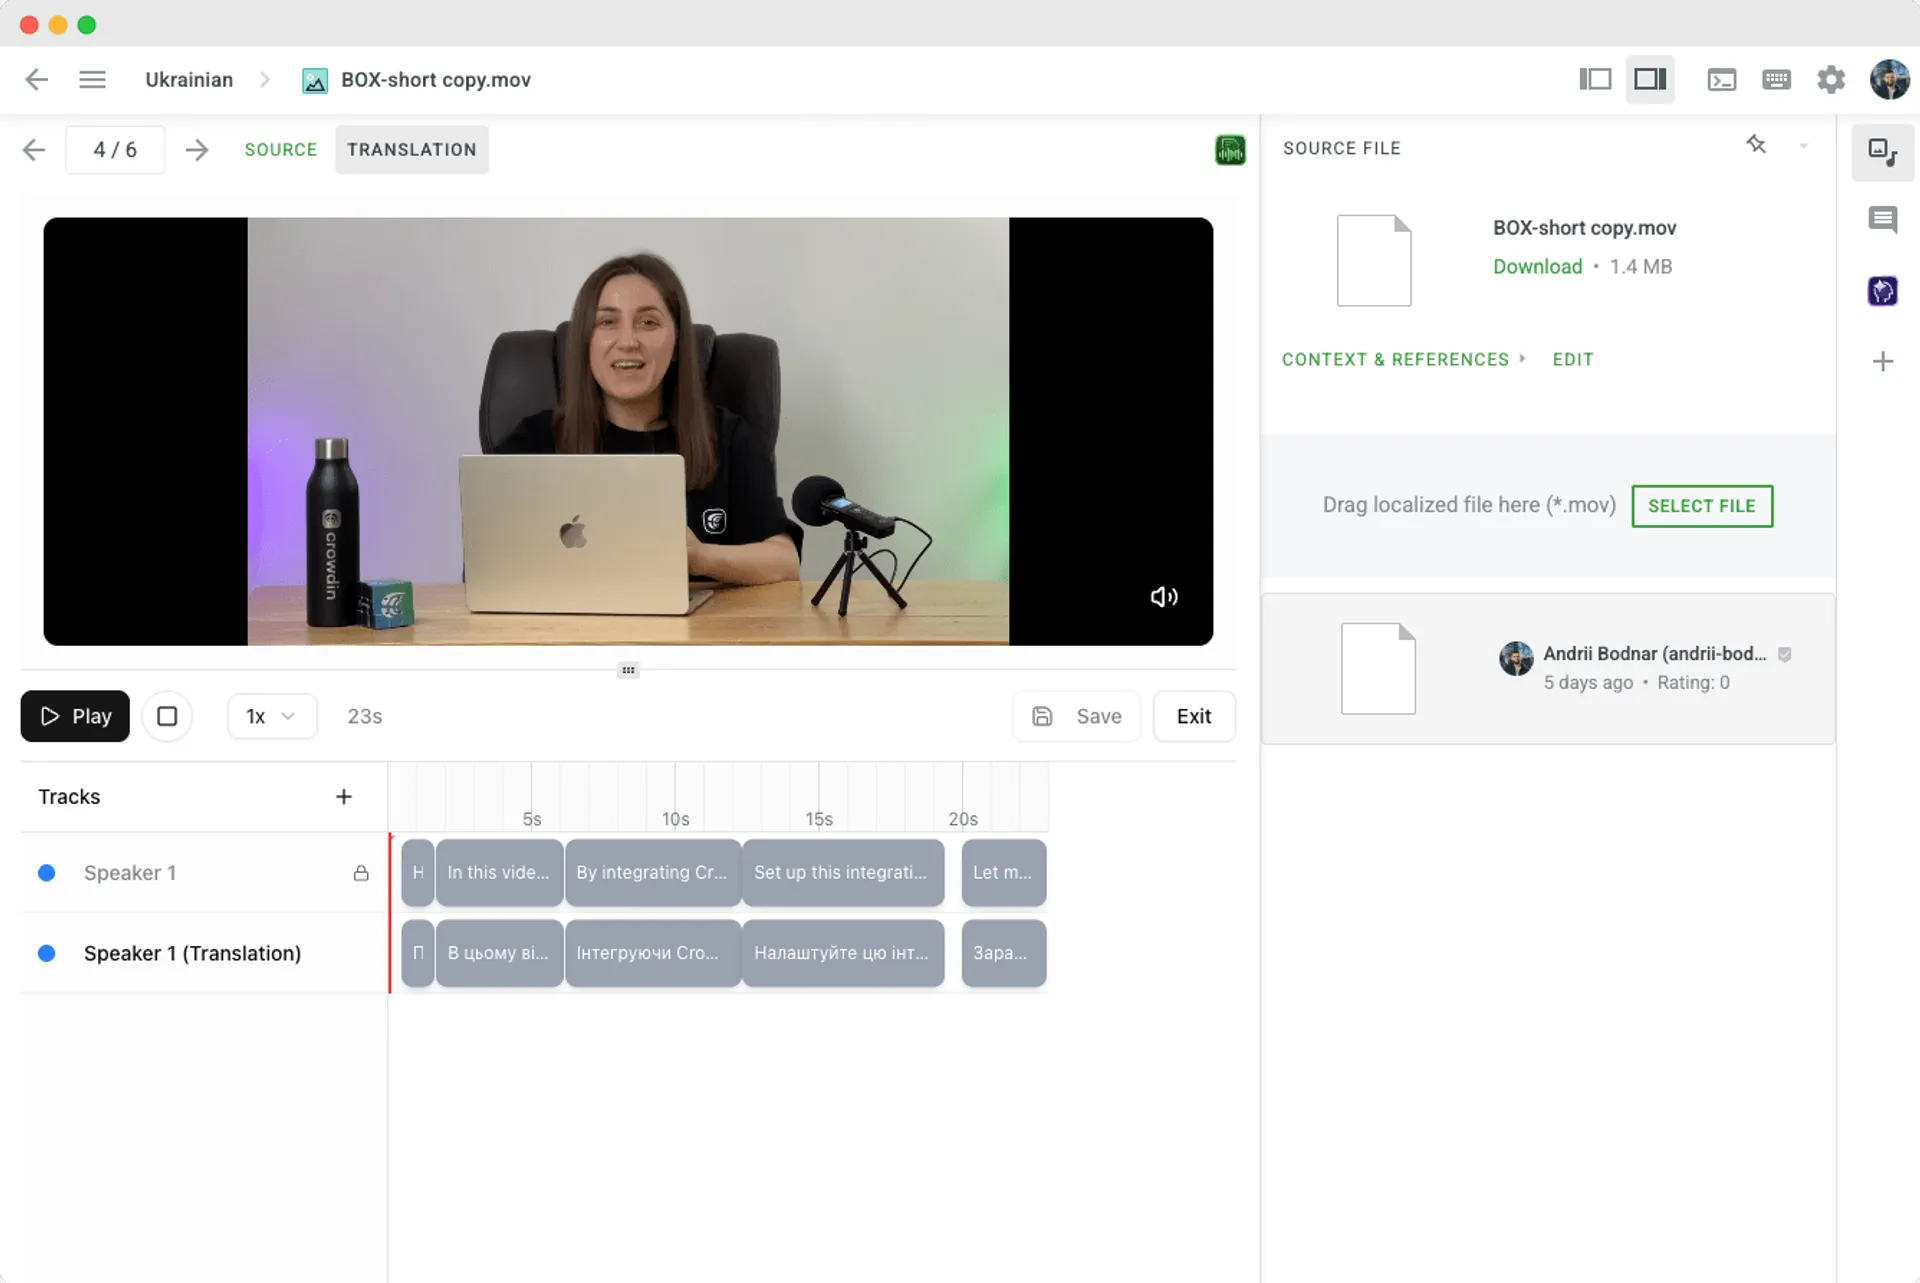This screenshot has width=1920, height=1283.
Task: Open the keyboard shortcuts icon
Action: tap(1777, 79)
